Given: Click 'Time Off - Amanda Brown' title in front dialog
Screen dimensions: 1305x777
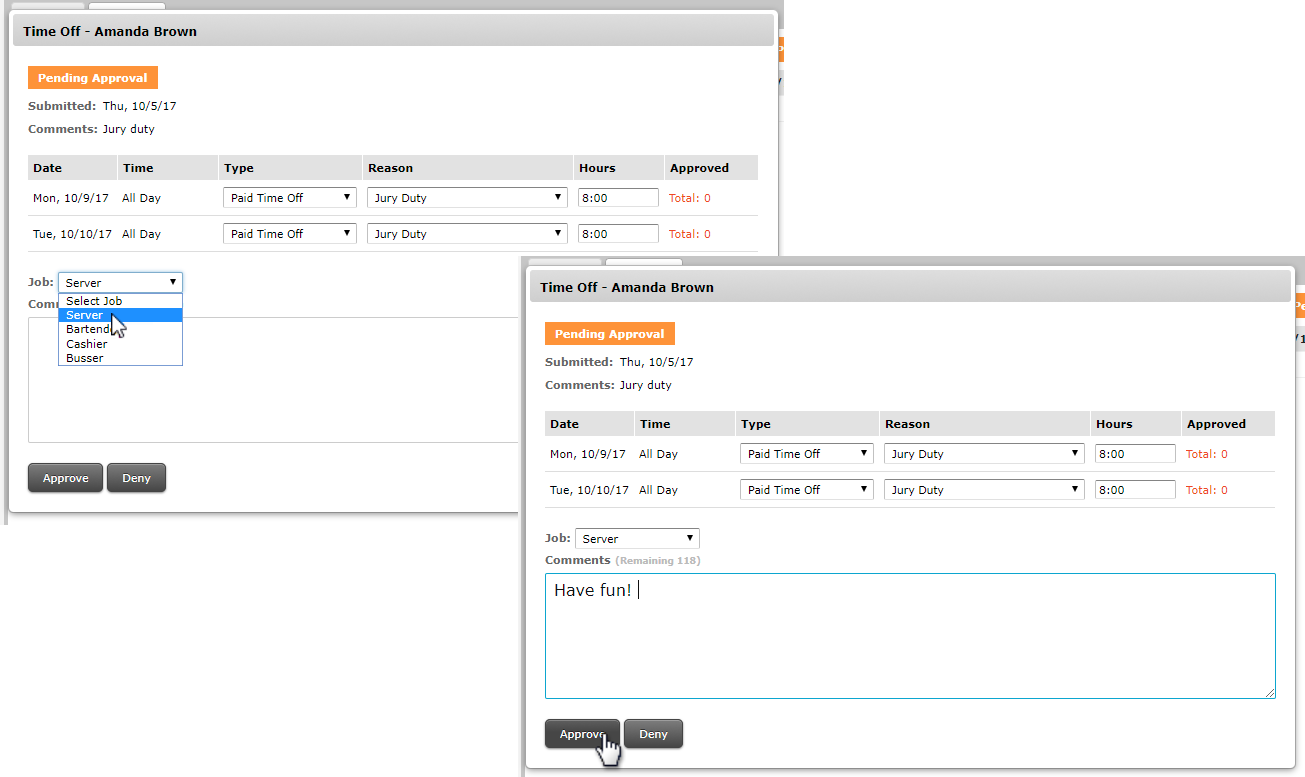Looking at the screenshot, I should click(627, 287).
